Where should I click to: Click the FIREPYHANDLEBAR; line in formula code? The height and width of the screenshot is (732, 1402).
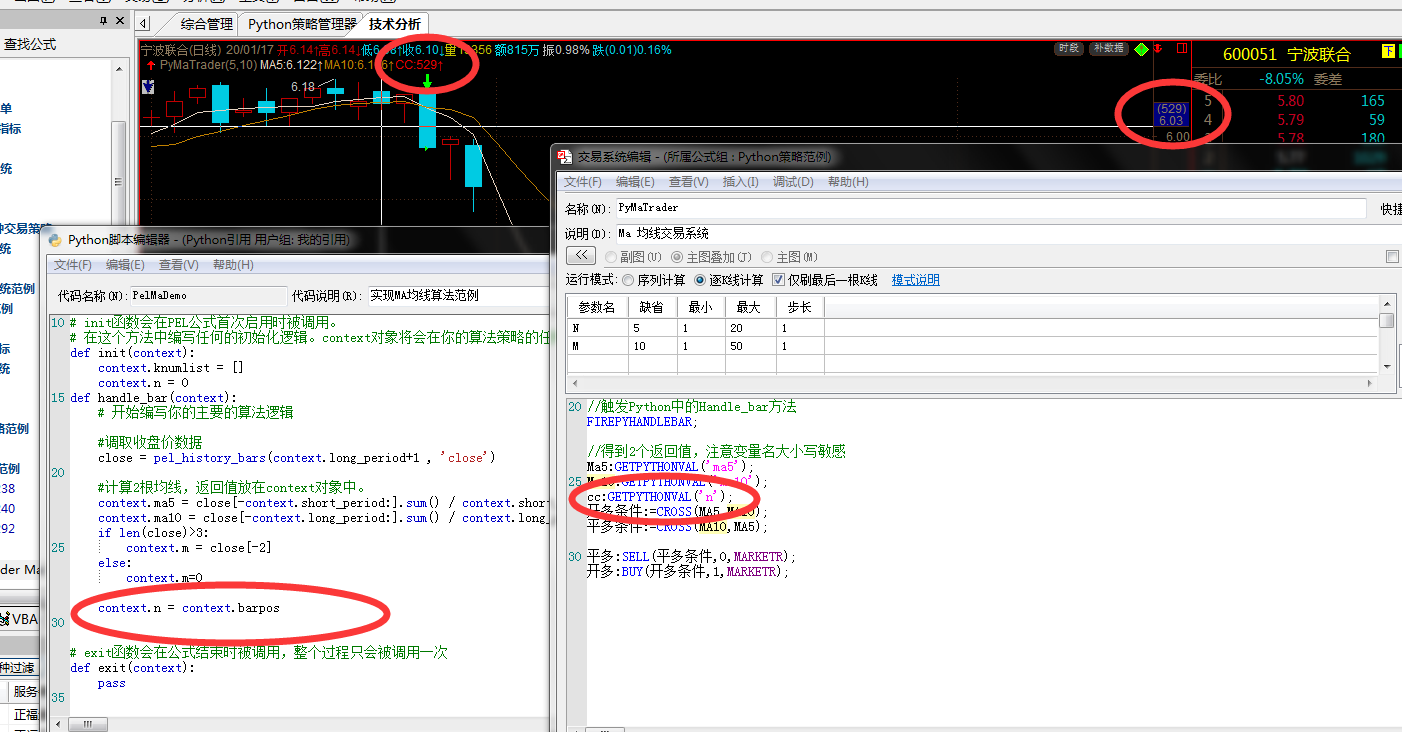(641, 422)
